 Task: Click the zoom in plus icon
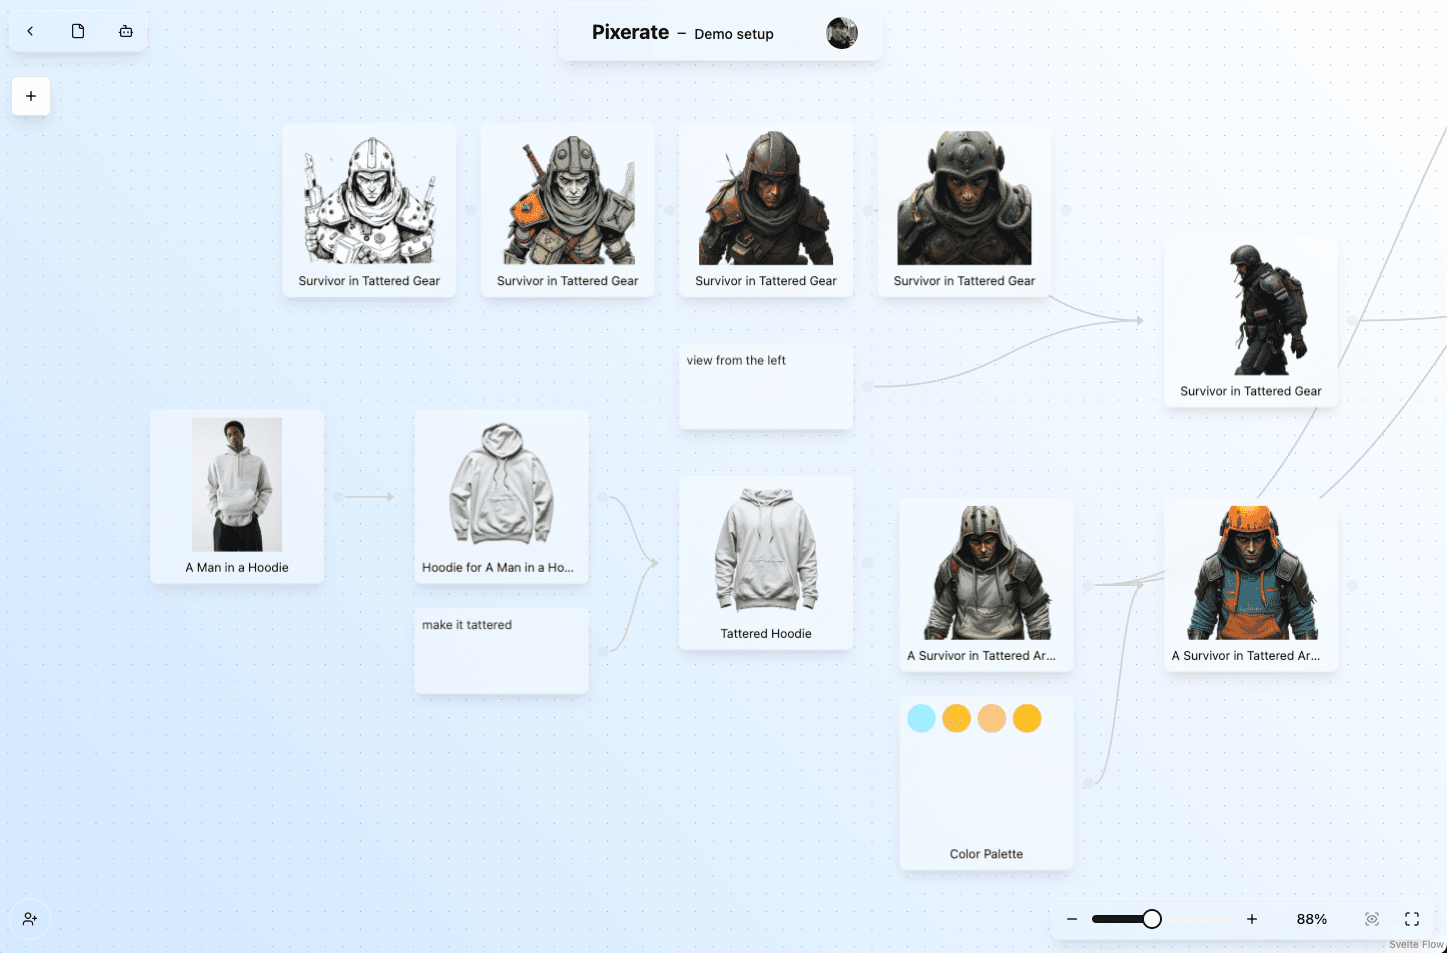(1251, 919)
